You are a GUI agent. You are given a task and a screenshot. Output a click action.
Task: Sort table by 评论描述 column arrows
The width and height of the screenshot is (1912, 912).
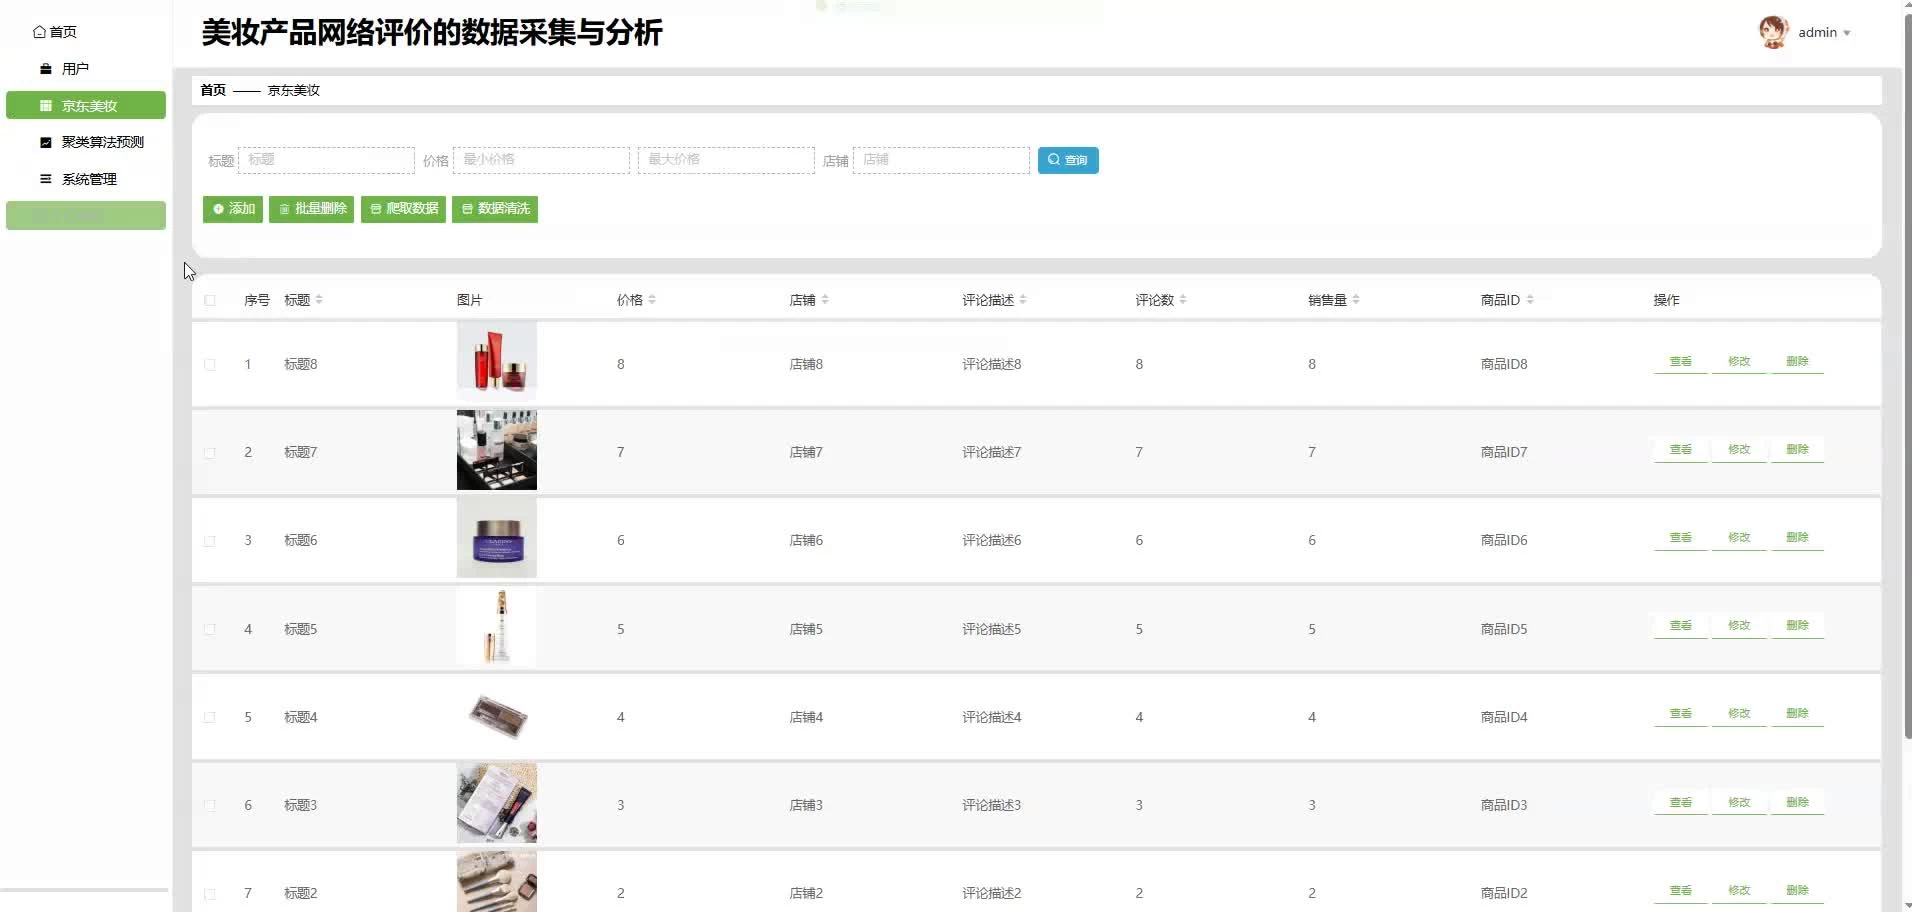coord(1023,300)
